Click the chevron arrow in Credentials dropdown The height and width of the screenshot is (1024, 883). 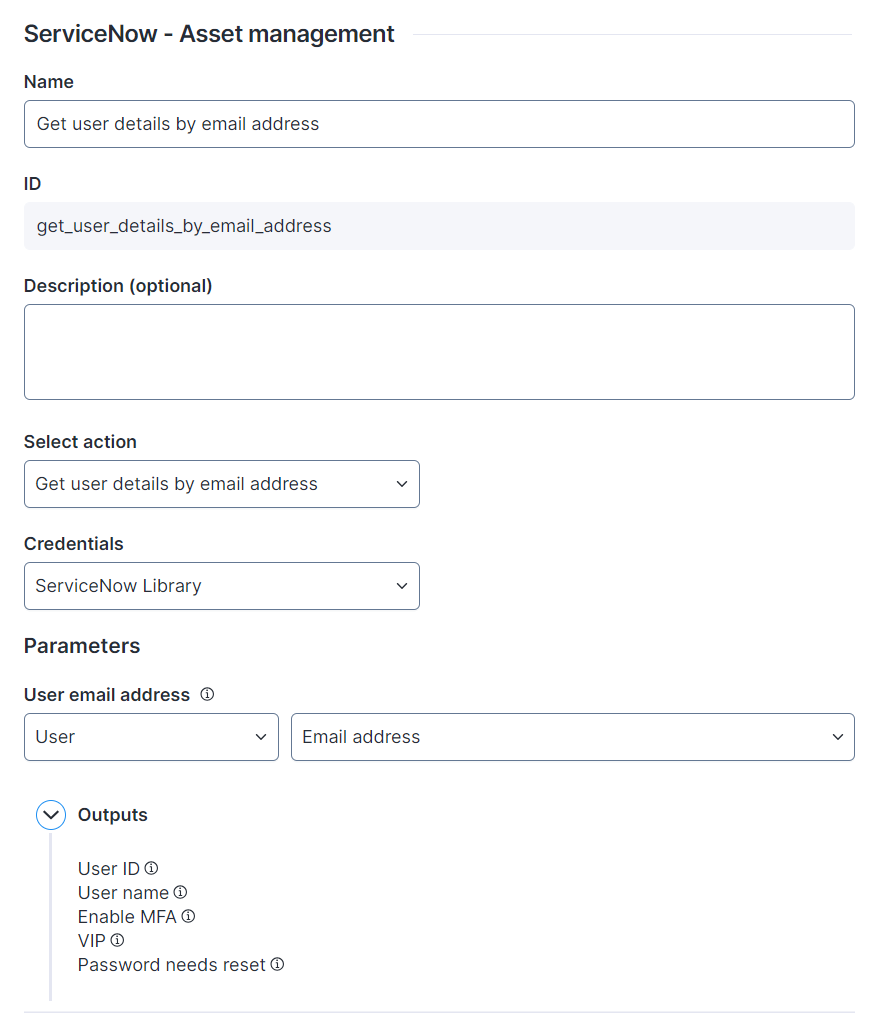pyautogui.click(x=402, y=586)
